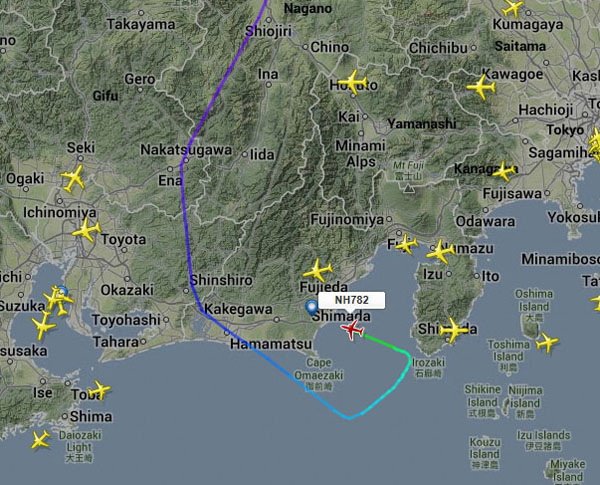The width and height of the screenshot is (600, 485).
Task: Select the yellow plane near Toba
Action: click(x=99, y=390)
